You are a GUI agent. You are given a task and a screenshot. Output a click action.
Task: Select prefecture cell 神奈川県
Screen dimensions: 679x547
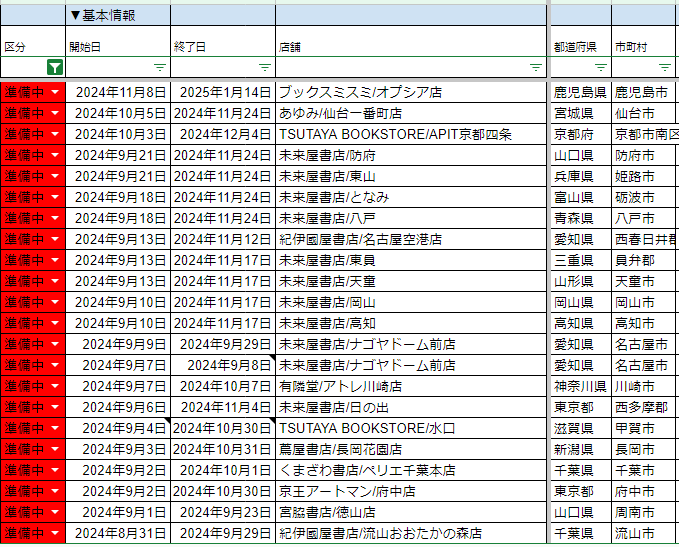click(x=581, y=386)
